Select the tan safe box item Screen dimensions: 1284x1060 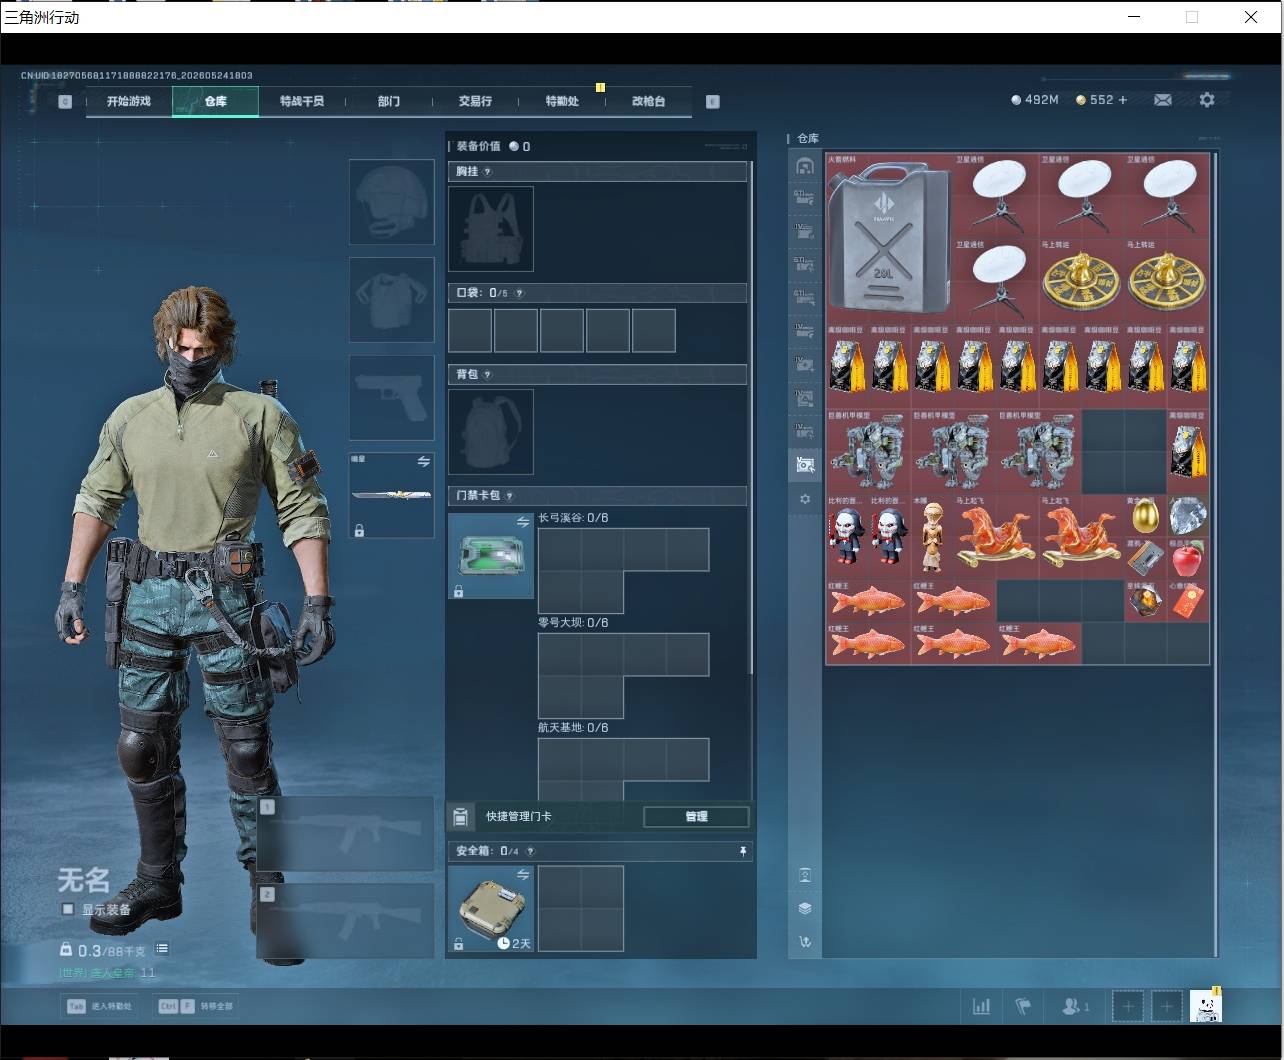491,908
